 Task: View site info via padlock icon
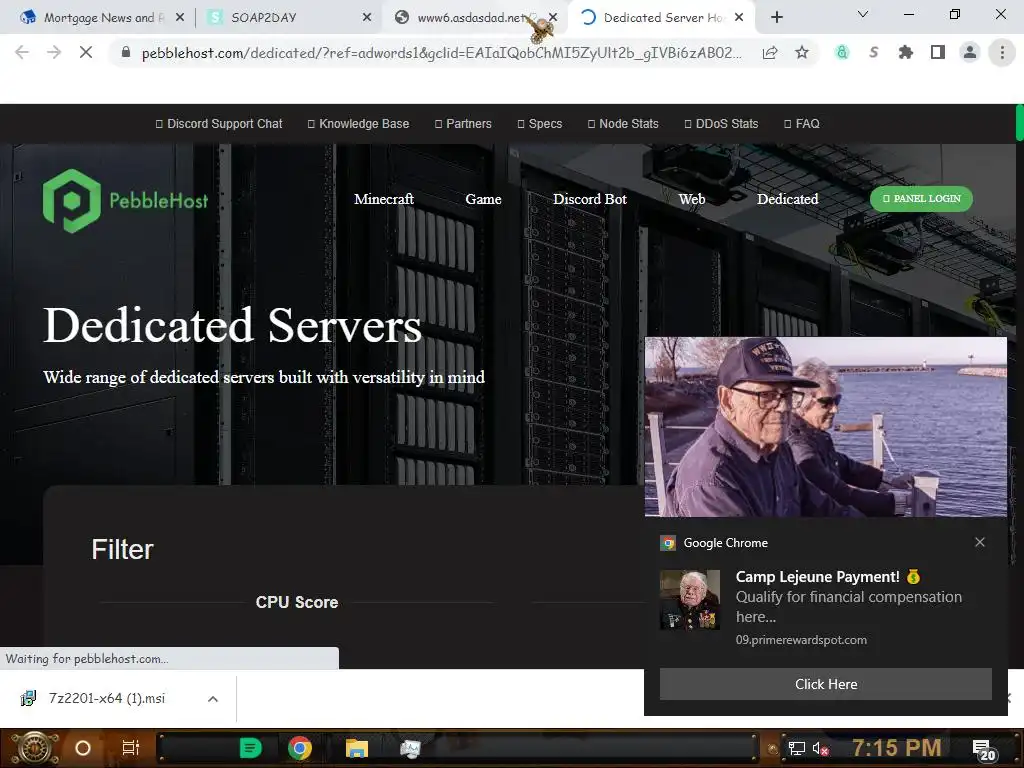coord(126,53)
